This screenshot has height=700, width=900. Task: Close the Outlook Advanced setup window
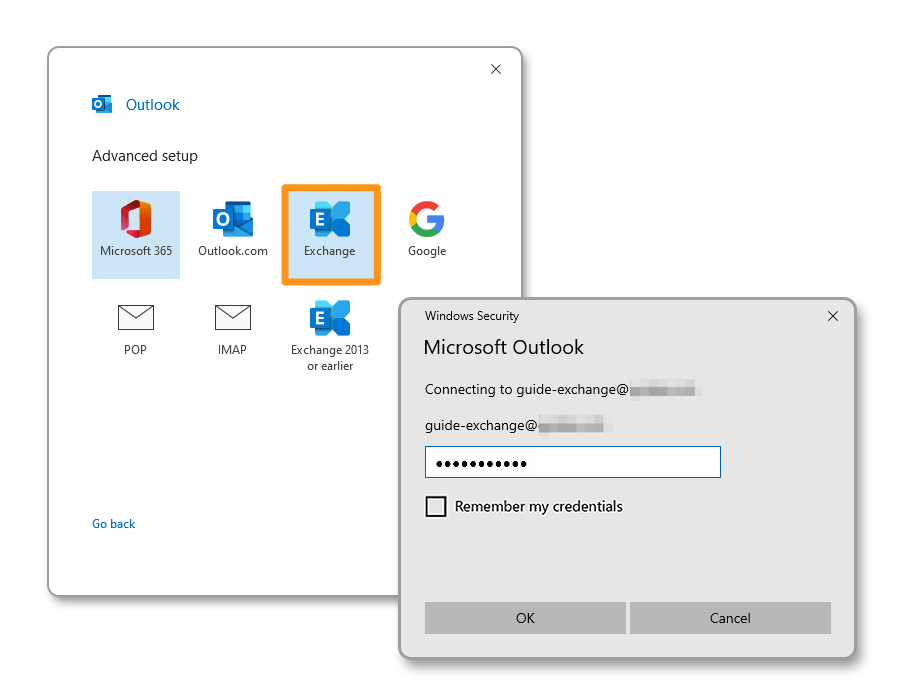click(x=496, y=70)
